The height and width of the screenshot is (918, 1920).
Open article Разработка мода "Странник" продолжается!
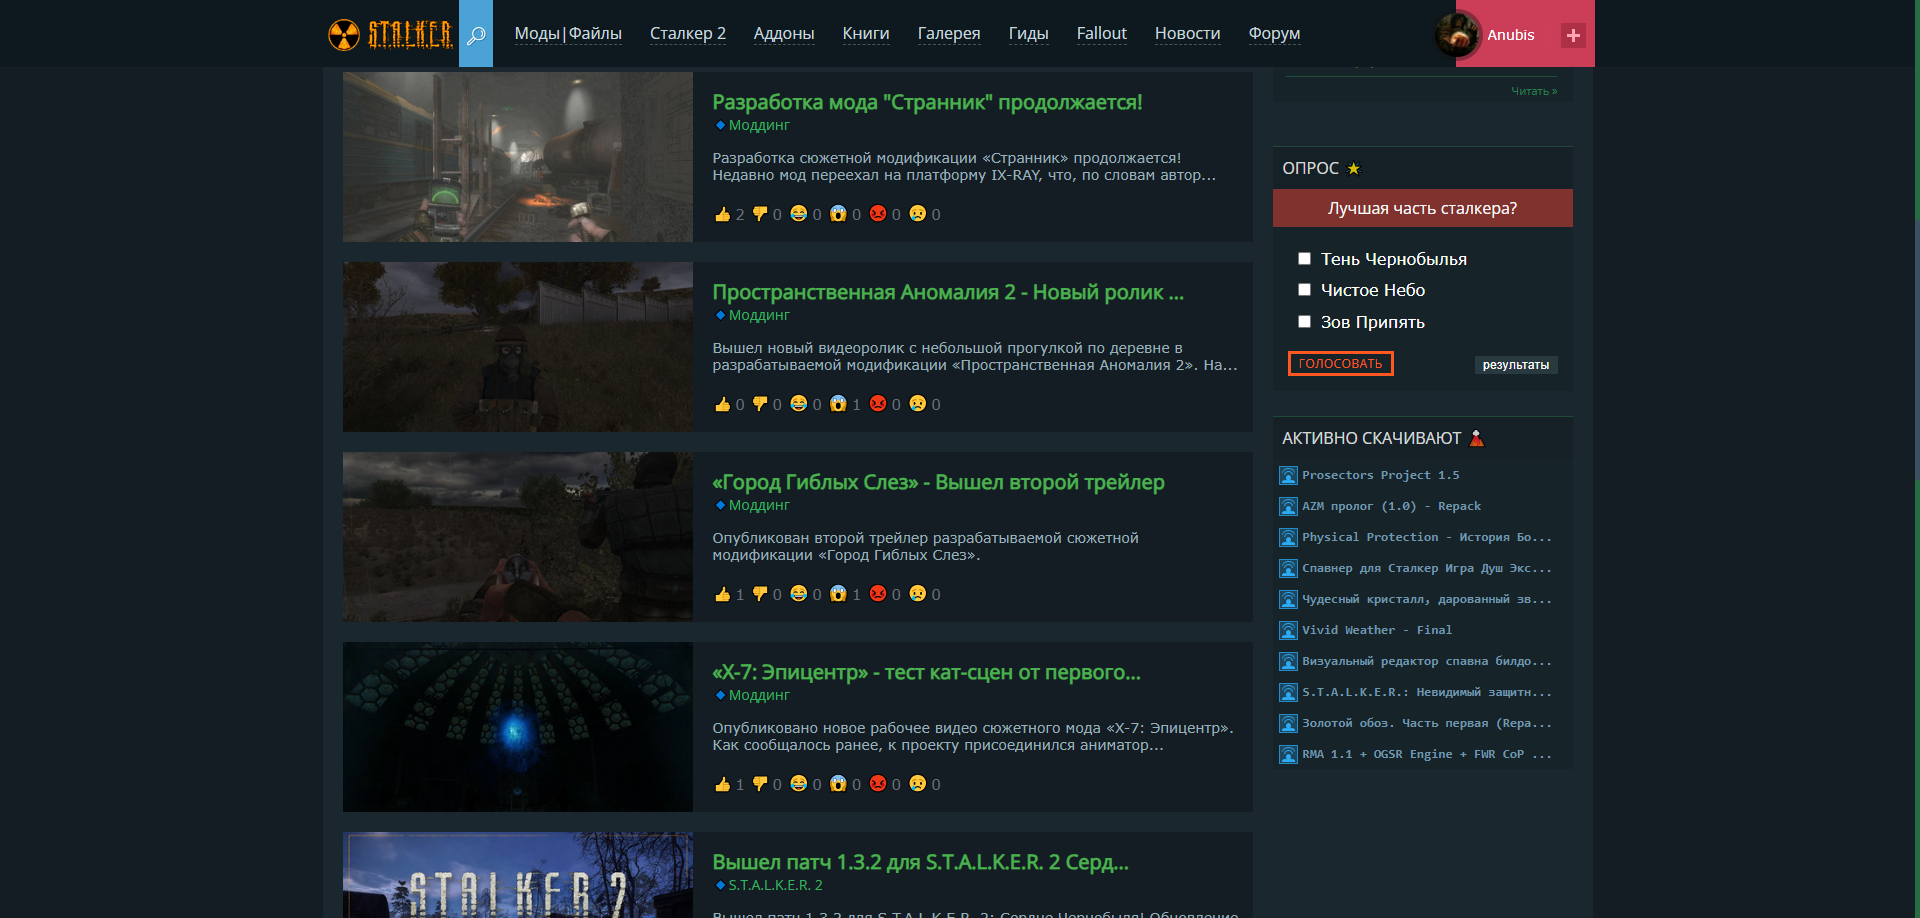[x=927, y=102]
